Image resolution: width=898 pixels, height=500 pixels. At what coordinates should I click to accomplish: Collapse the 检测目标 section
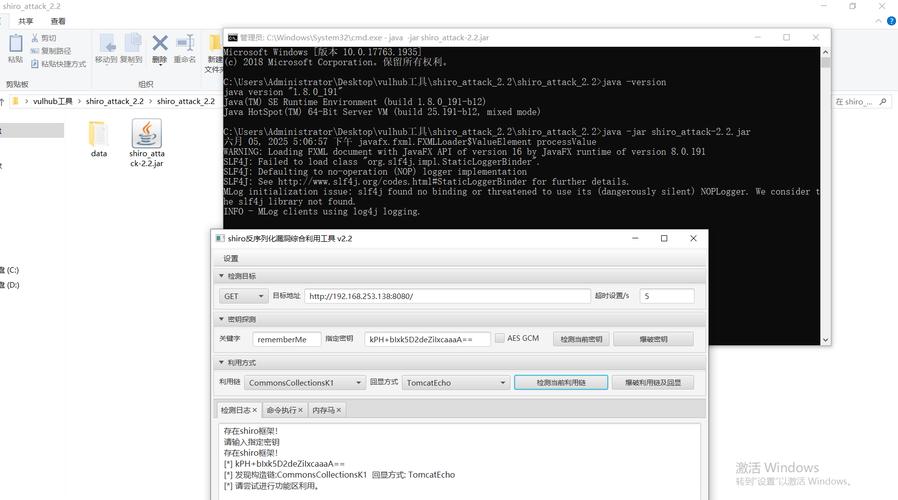(x=221, y=275)
